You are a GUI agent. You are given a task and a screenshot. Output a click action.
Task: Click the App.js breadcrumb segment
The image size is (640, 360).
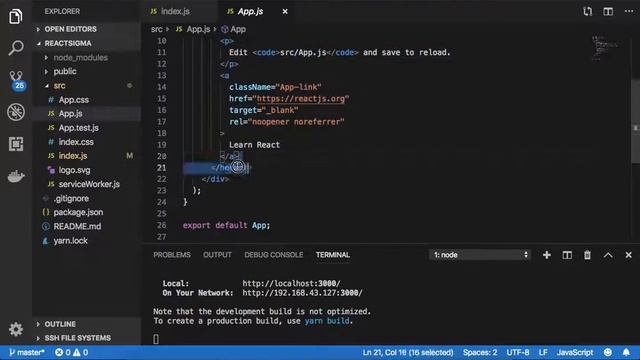[x=193, y=29]
